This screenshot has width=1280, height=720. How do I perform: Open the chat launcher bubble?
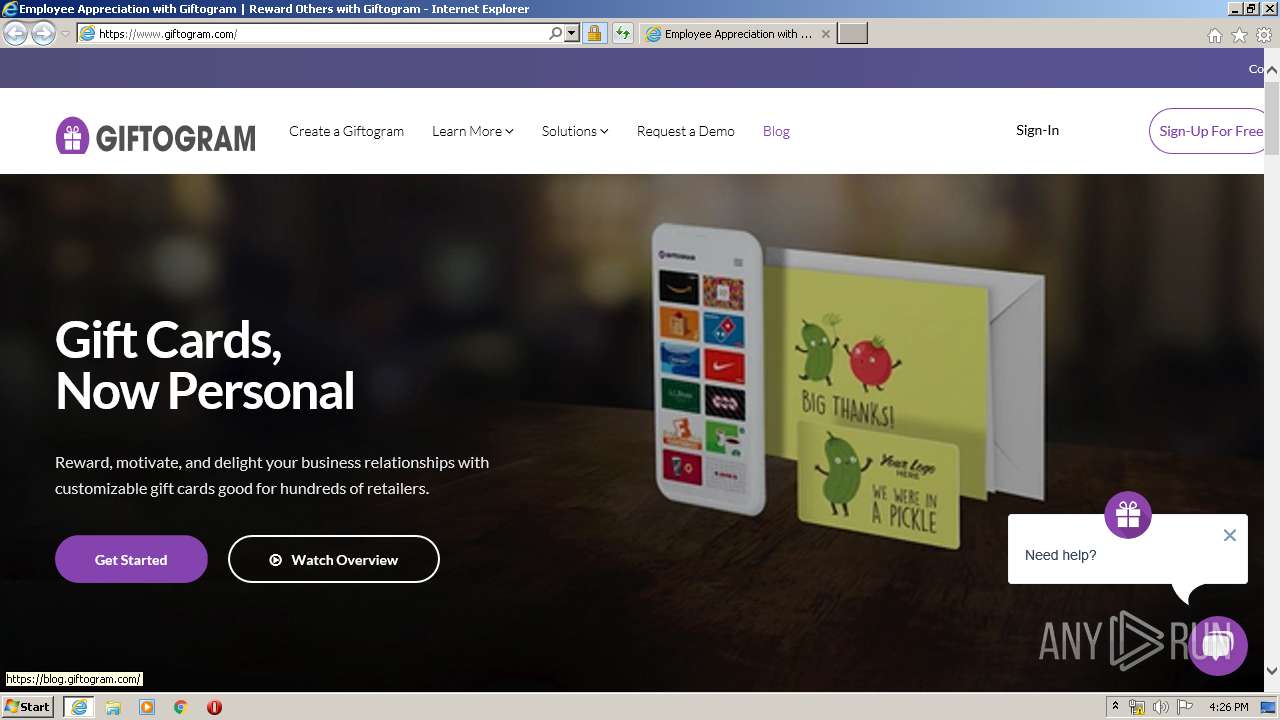point(1217,645)
